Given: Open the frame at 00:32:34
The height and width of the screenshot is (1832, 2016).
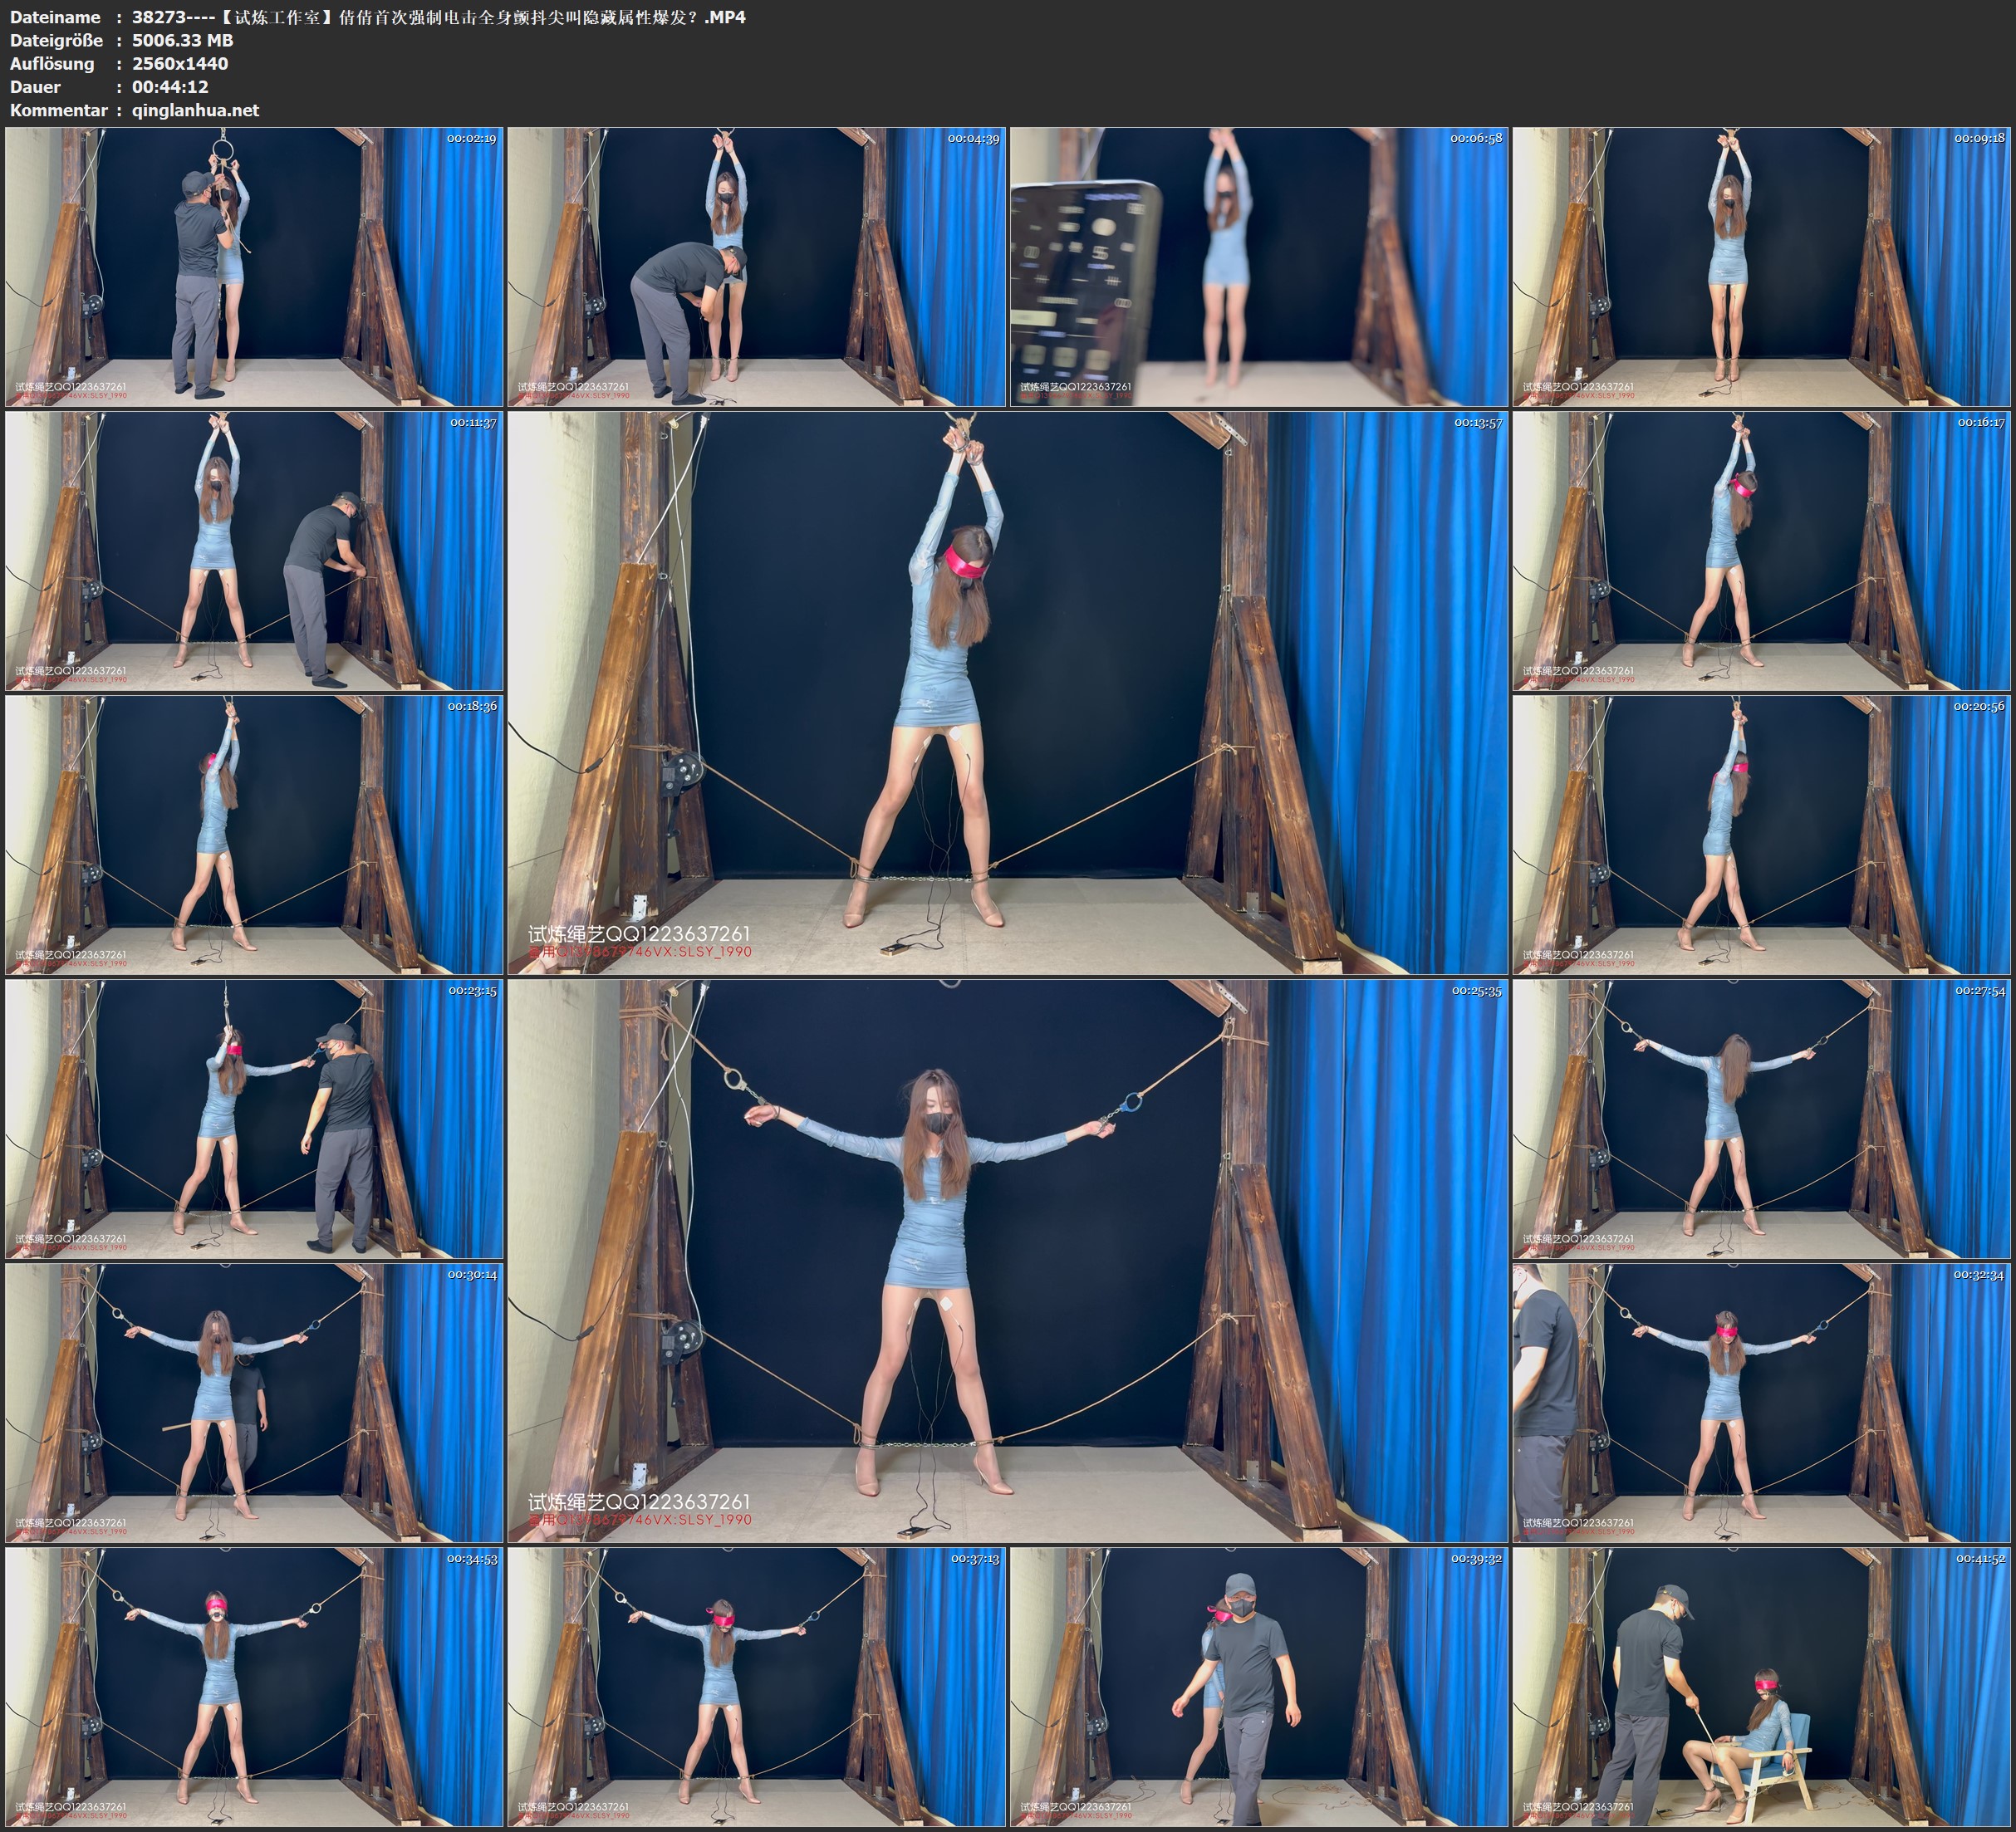Looking at the screenshot, I should click(x=1762, y=1403).
